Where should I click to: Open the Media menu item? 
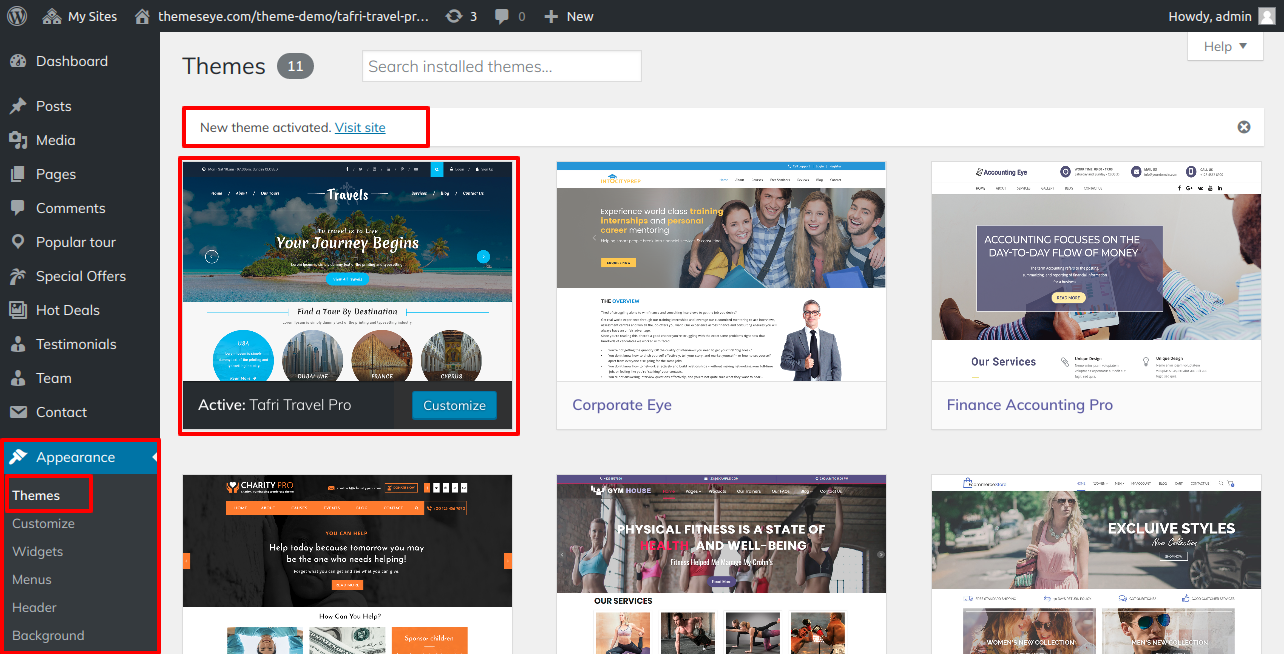(x=56, y=140)
